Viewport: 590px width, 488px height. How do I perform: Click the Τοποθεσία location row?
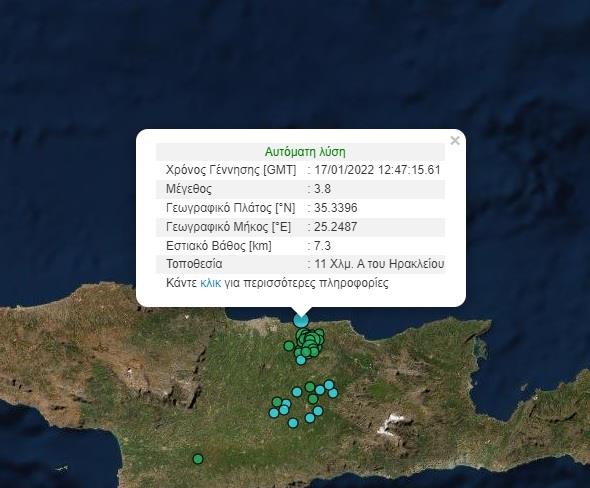coord(300,264)
